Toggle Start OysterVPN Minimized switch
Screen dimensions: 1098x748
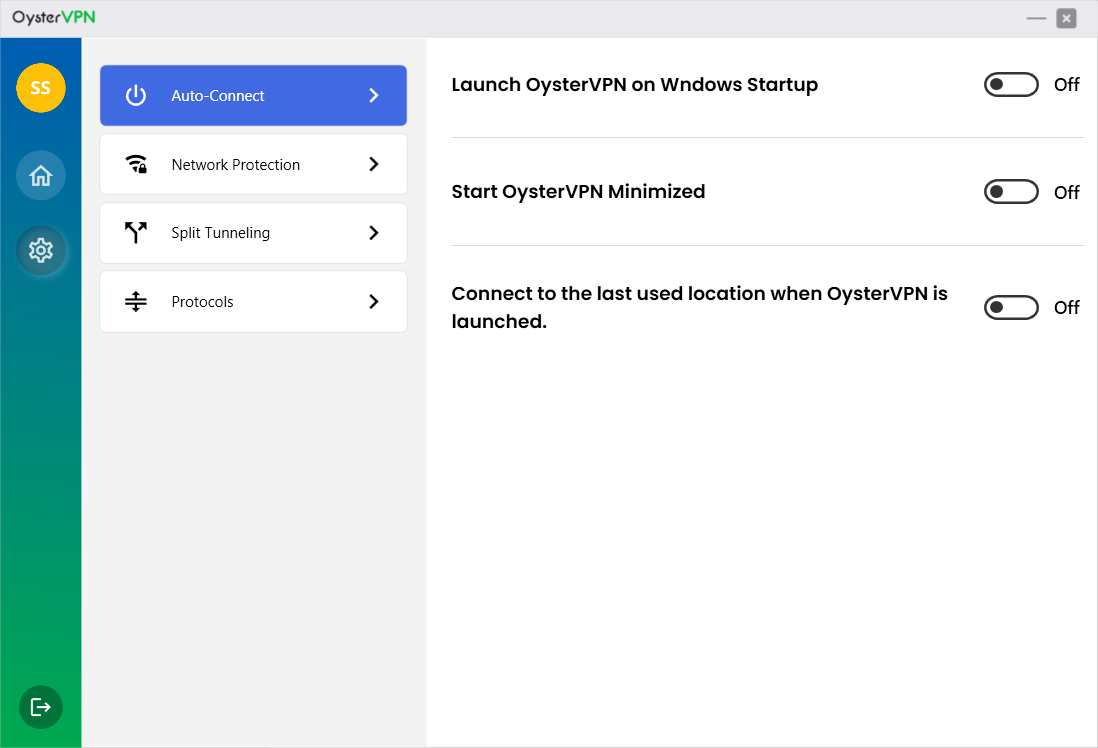(1010, 191)
